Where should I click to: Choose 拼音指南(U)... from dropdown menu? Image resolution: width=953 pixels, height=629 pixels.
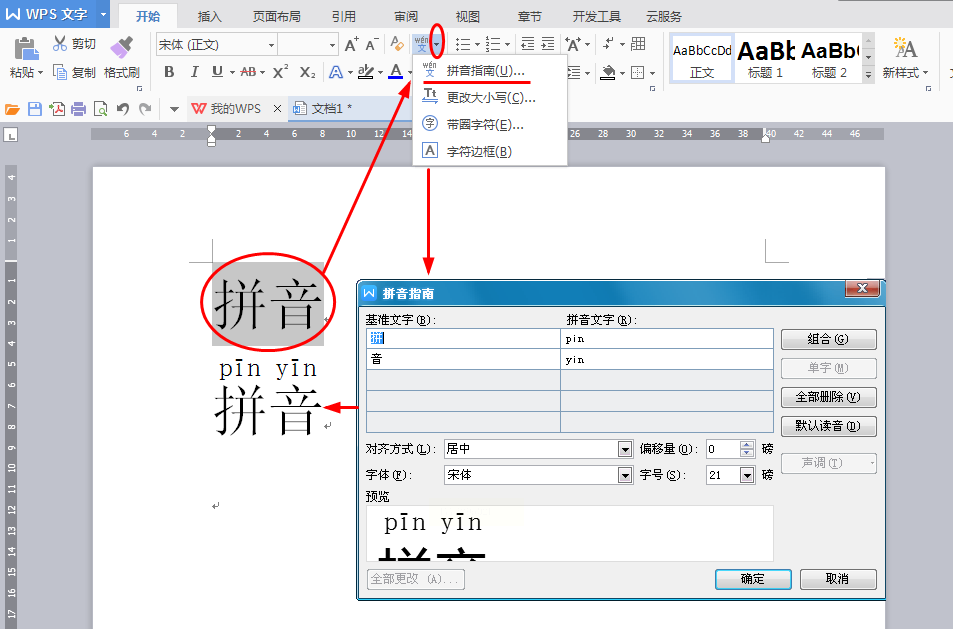[489, 70]
